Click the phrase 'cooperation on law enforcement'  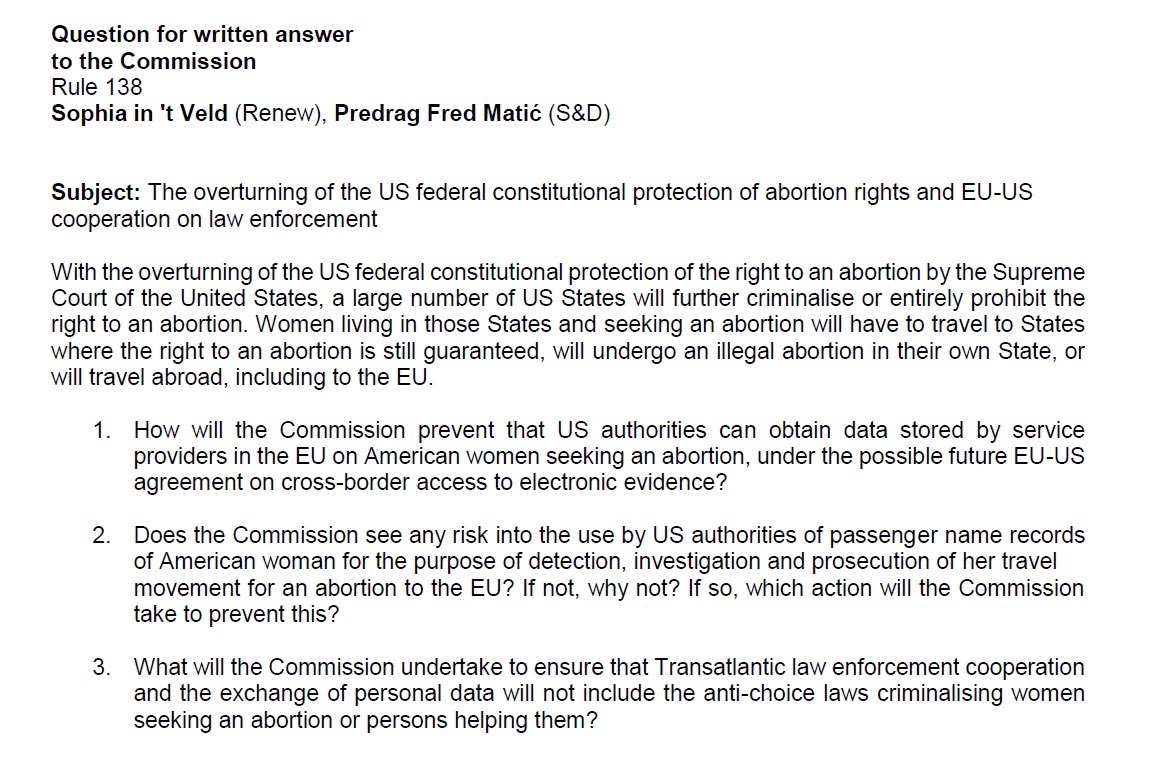(x=214, y=219)
